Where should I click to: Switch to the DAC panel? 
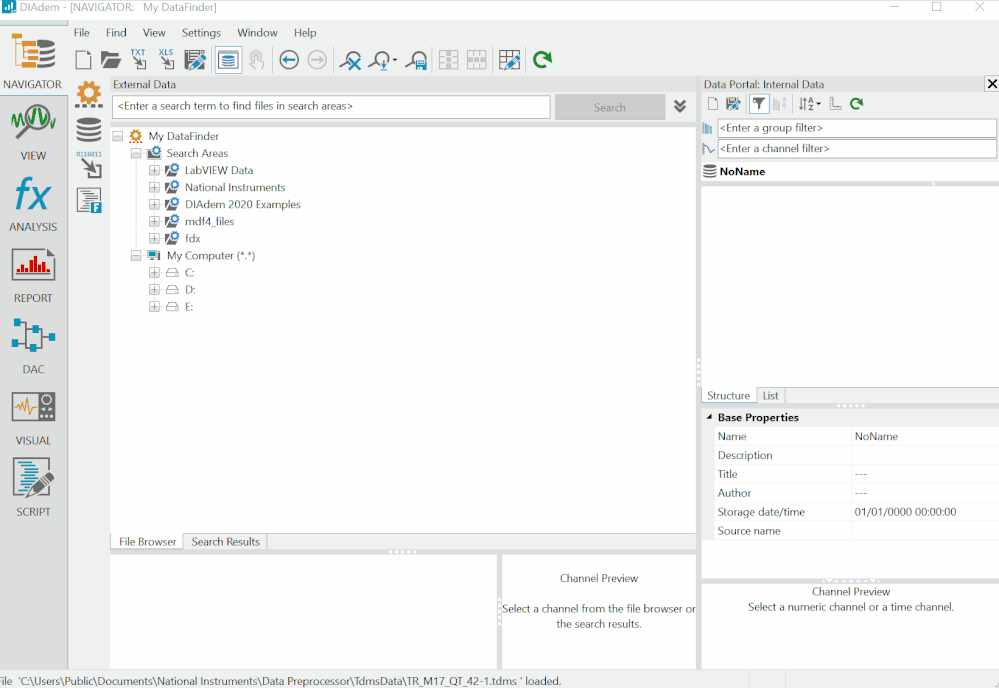[x=33, y=347]
